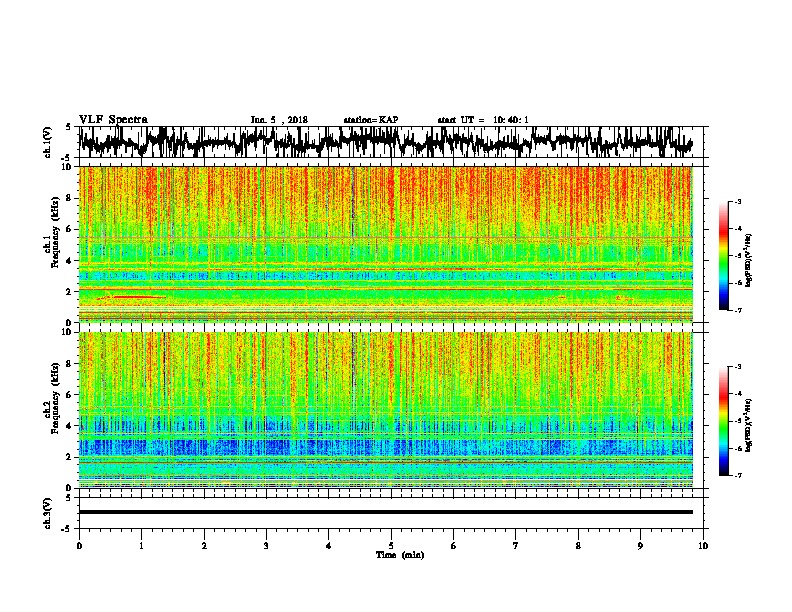Click the "-5" tick on the ch.3(V) axis
Viewport: 792px width, 612px height.
tap(67, 529)
